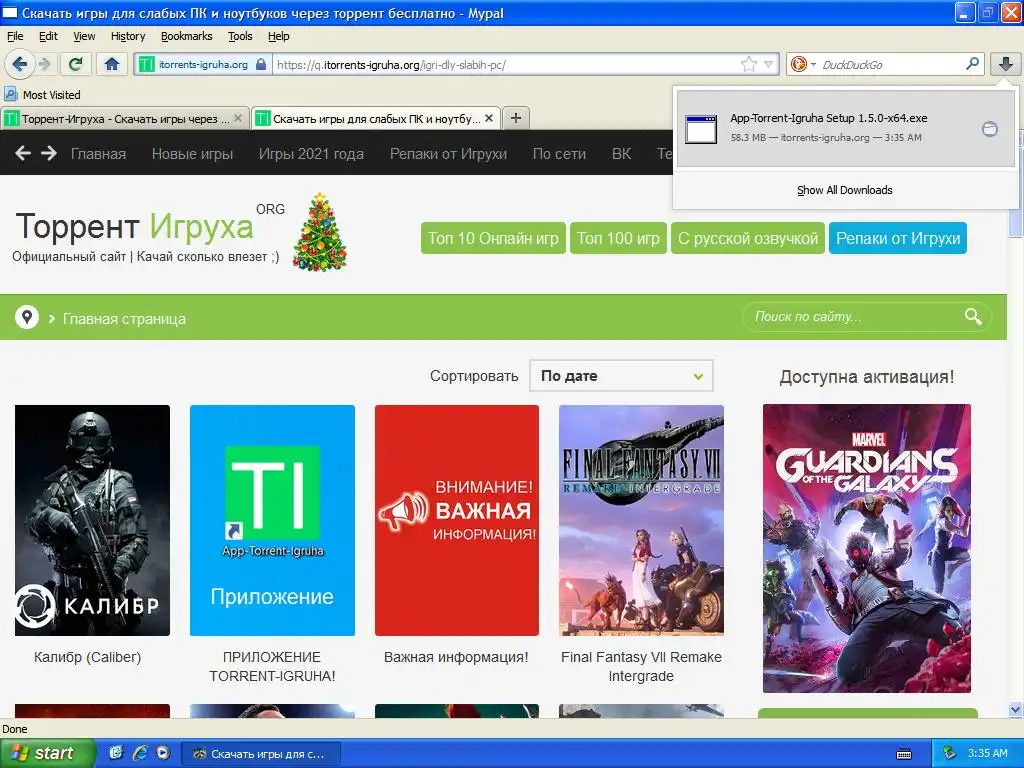Open the Edit menu

click(x=48, y=36)
